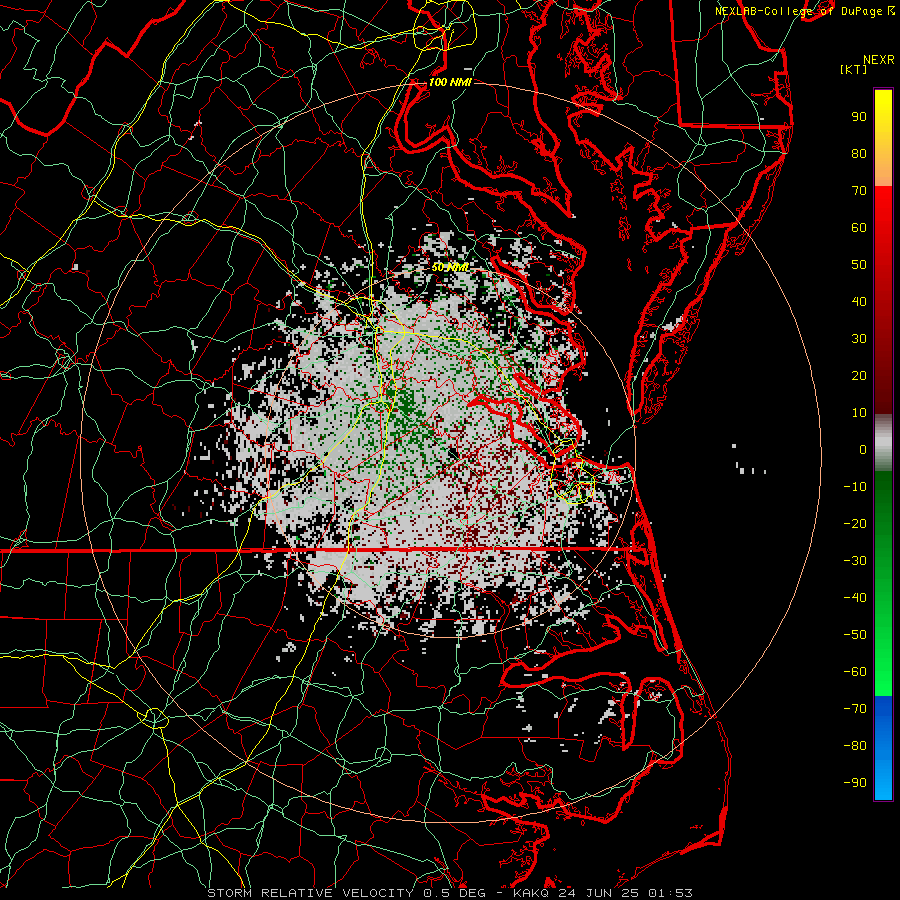Viewport: 900px width, 900px height.
Task: Click the 50 NMI range ring label
Action: 450,267
